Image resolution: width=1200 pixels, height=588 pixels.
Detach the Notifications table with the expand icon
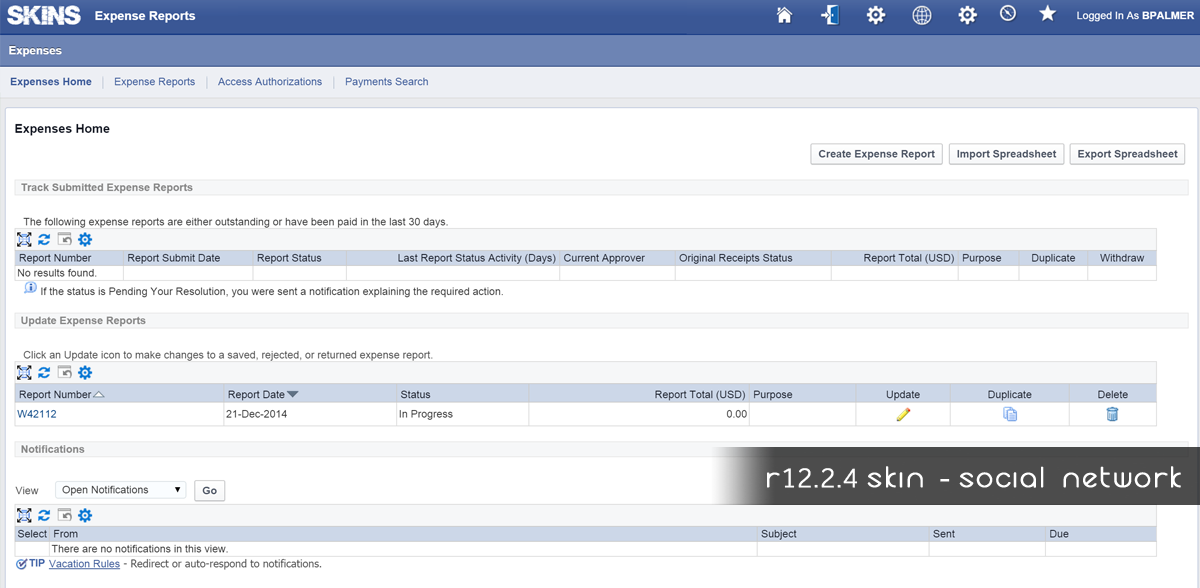[x=25, y=515]
